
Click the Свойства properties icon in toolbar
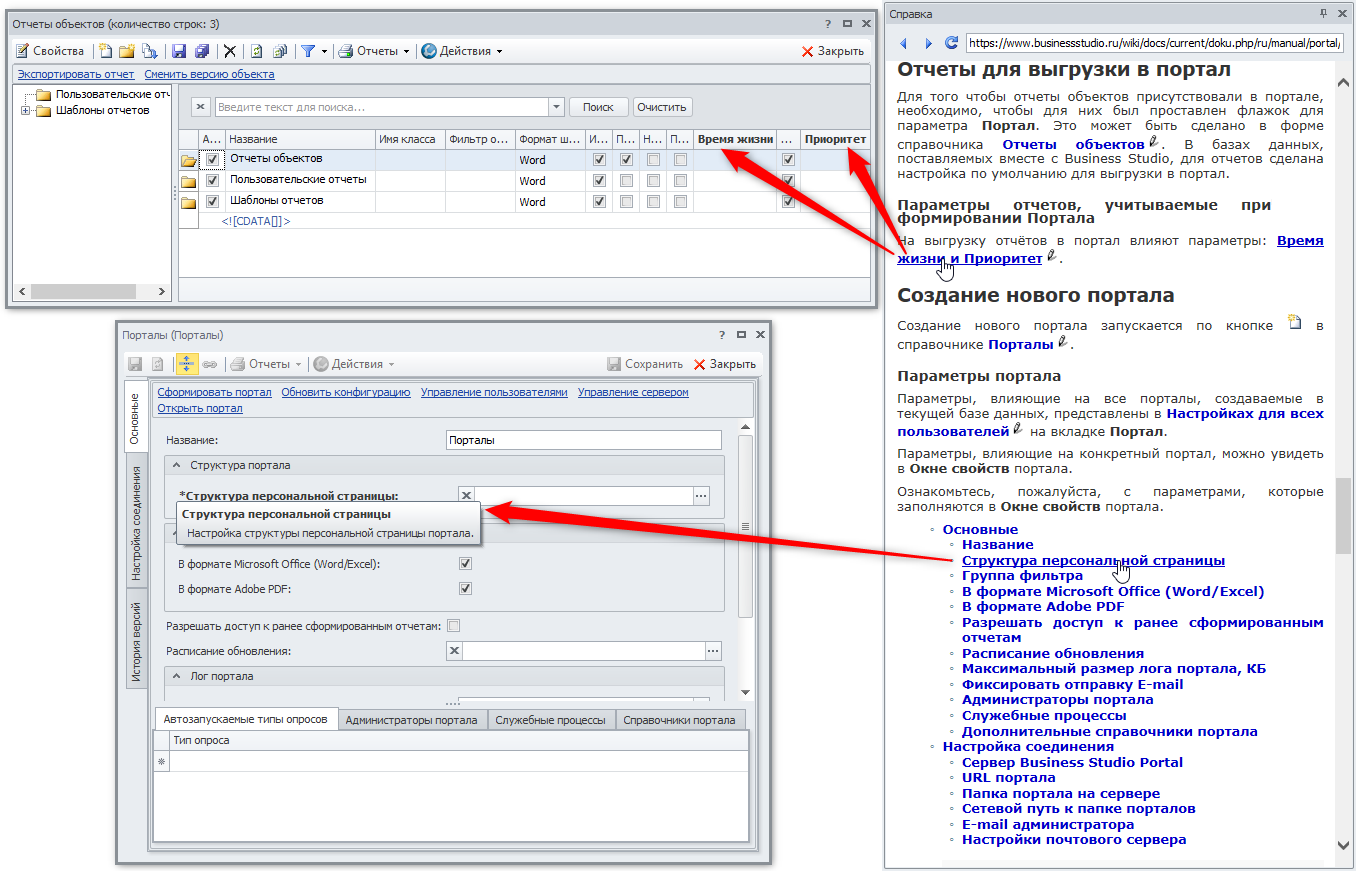23,51
